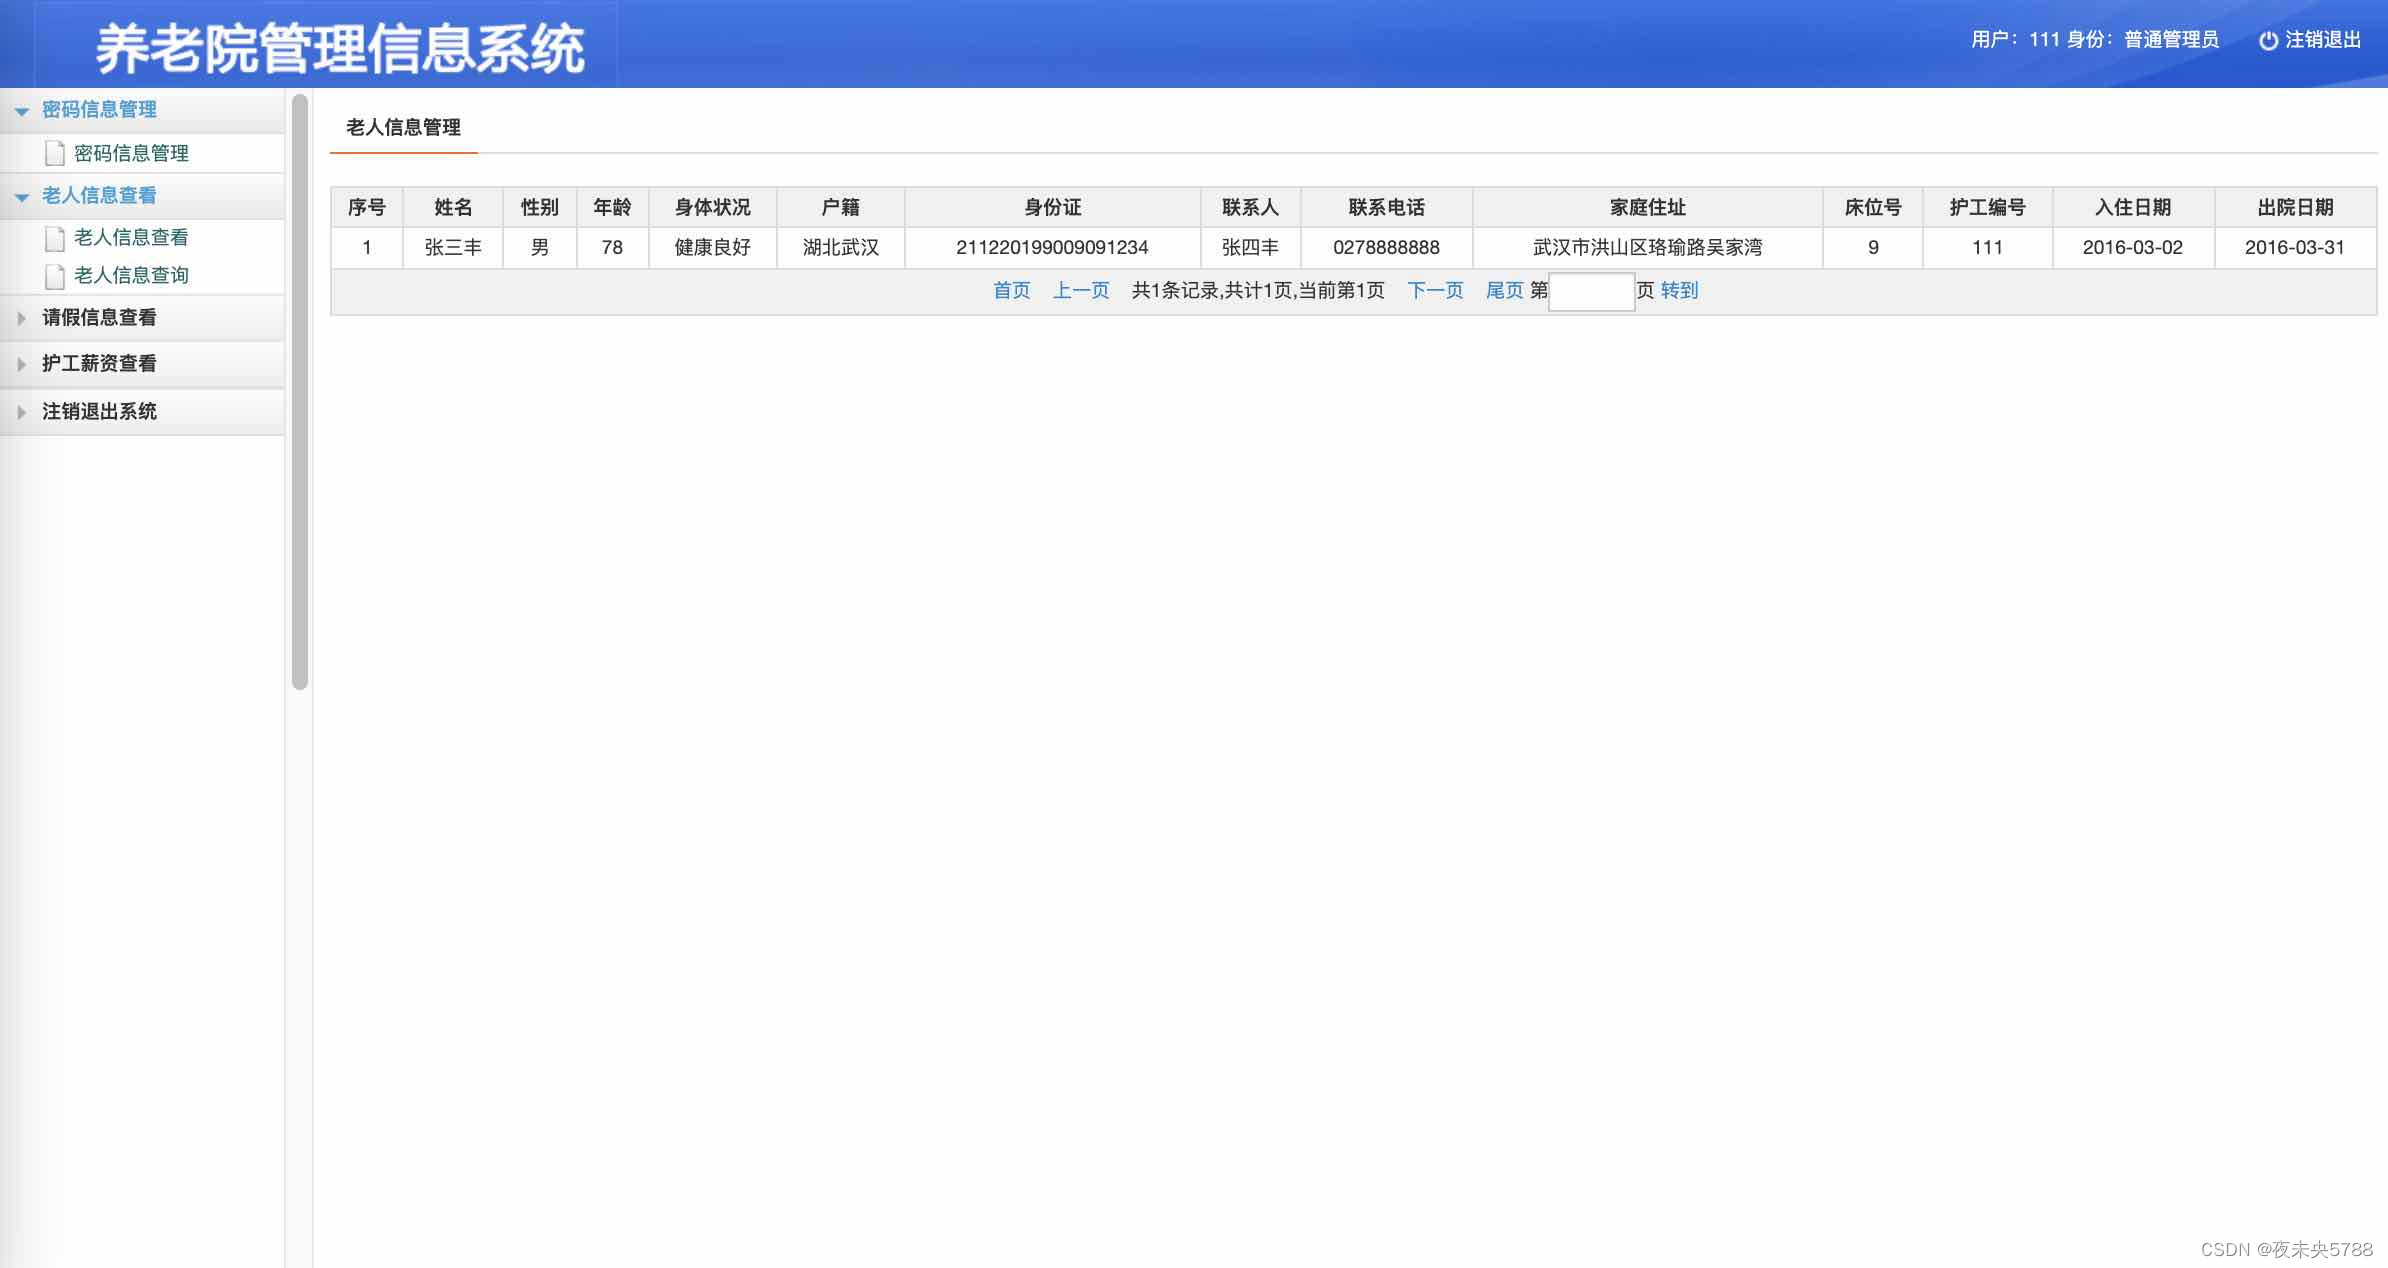
Task: Click the gender cell 男
Action: 540,247
